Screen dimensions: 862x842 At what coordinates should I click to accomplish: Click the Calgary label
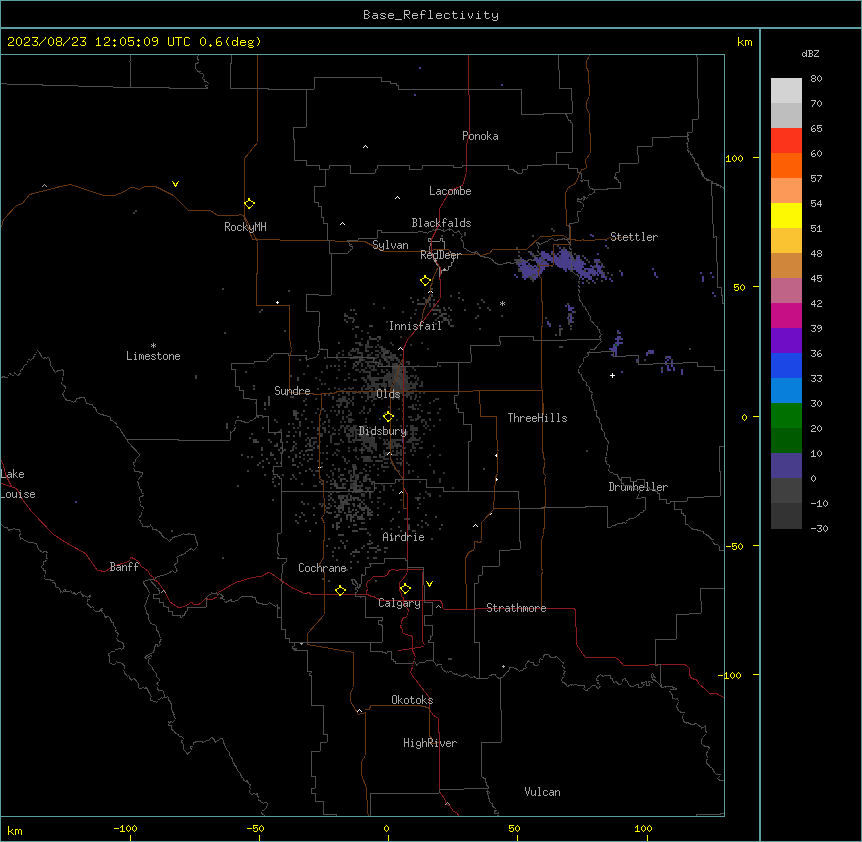tap(399, 603)
